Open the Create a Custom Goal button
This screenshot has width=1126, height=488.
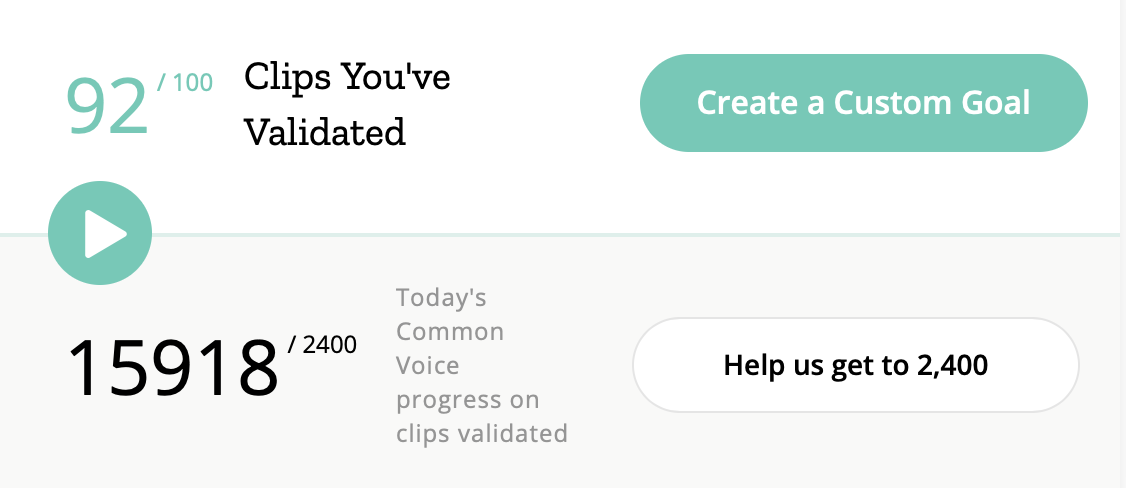pyautogui.click(x=863, y=103)
